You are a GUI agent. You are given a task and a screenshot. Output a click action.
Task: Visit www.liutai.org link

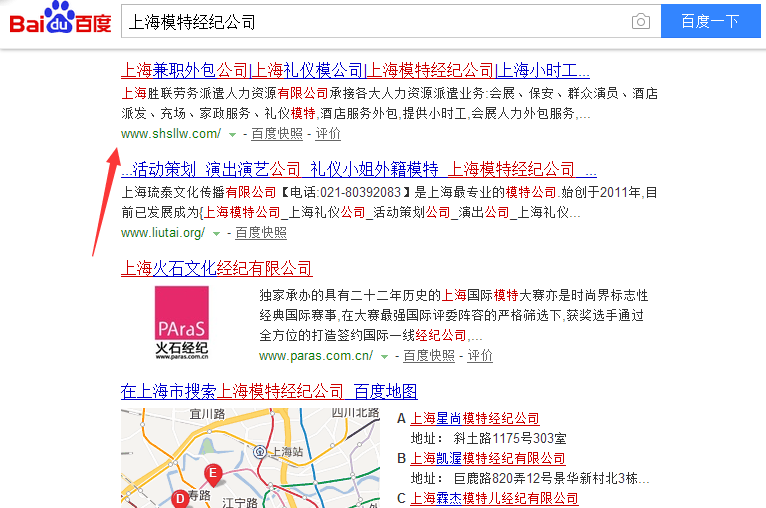click(163, 233)
